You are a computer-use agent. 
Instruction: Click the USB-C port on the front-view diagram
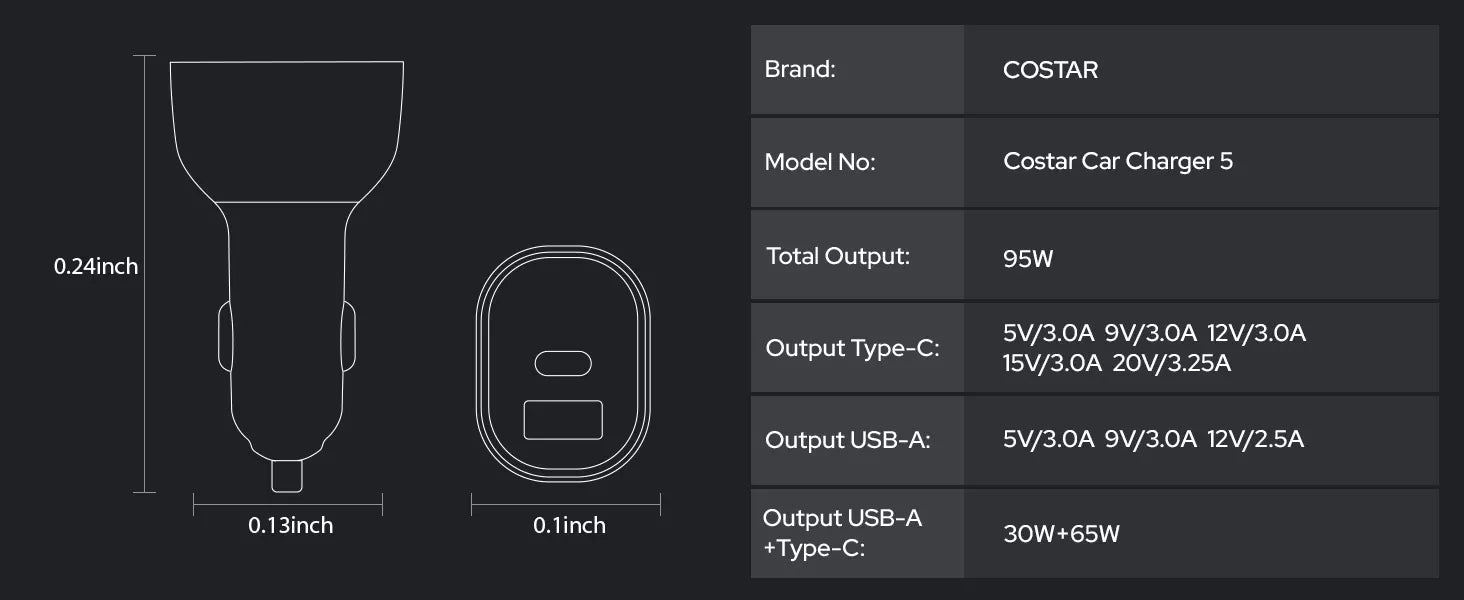[563, 363]
